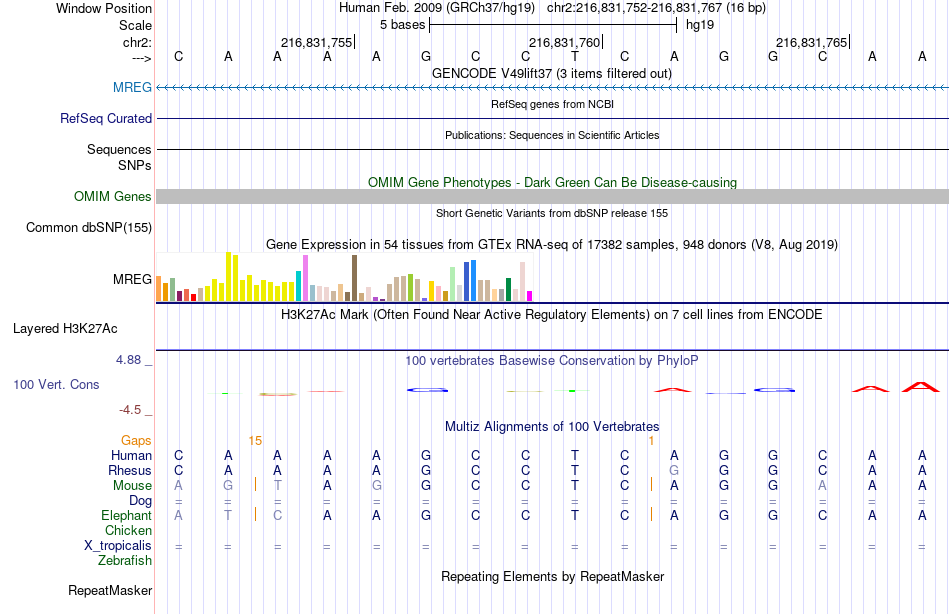Click the tallest yellow GTEx expression bar

pos(228,276)
